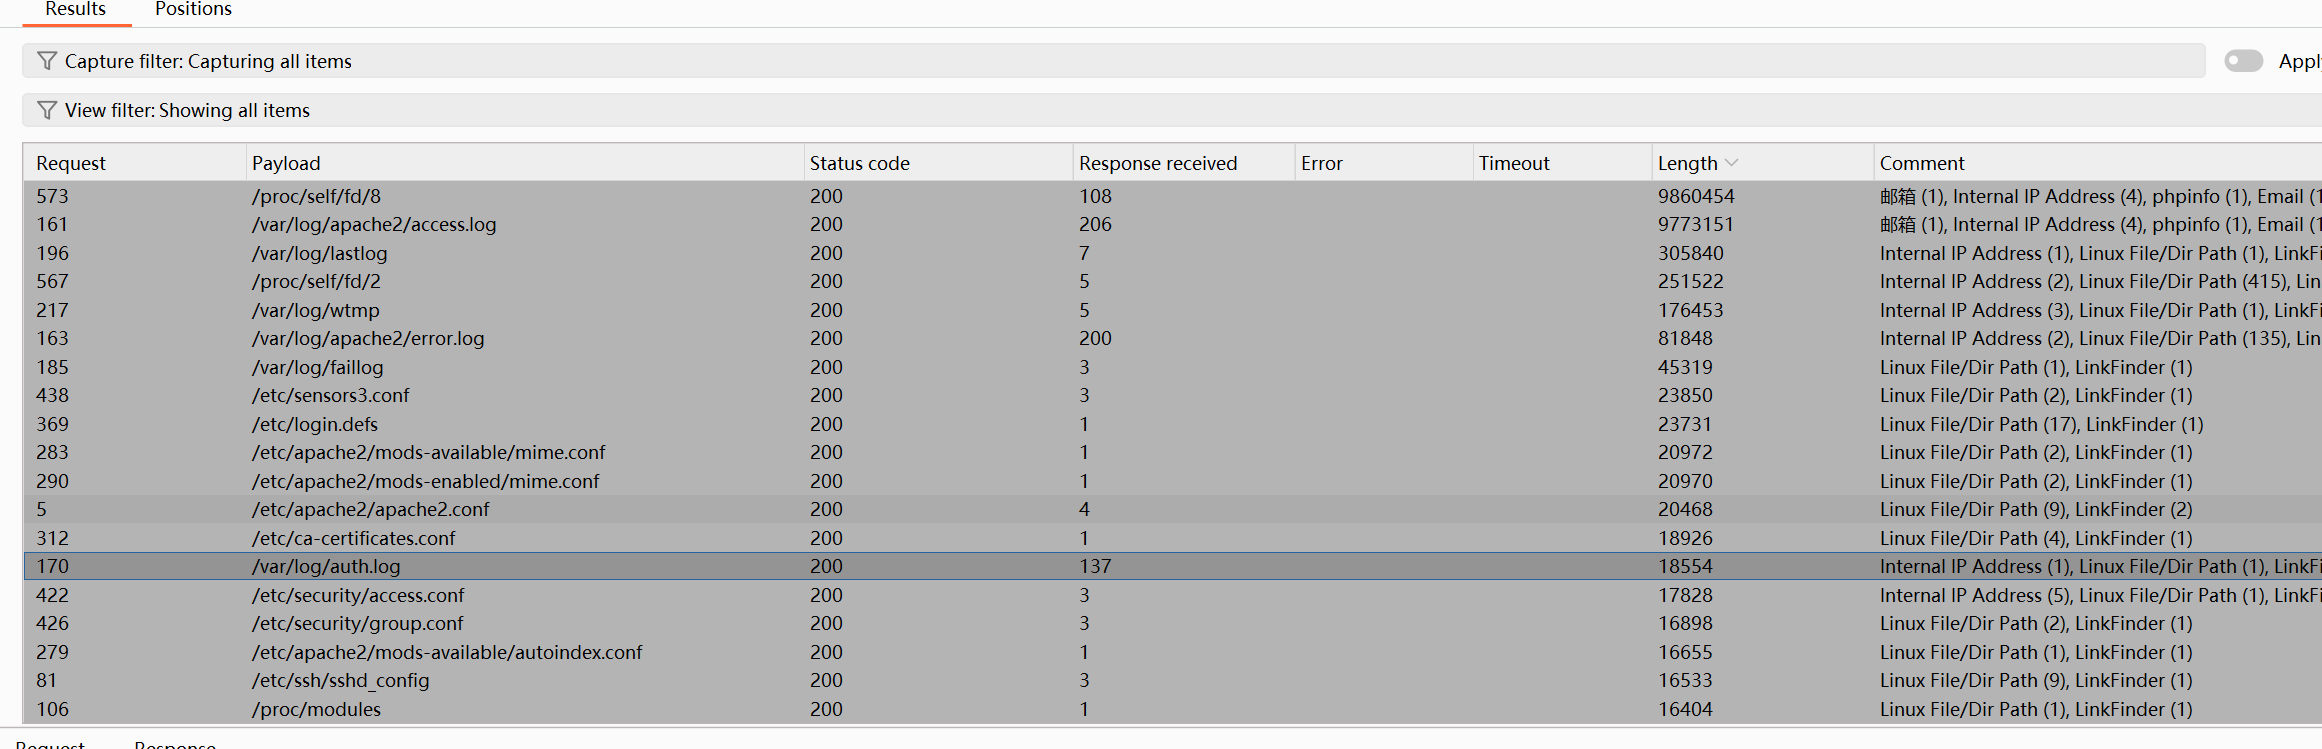Click the Length column sort arrow

click(x=1732, y=163)
